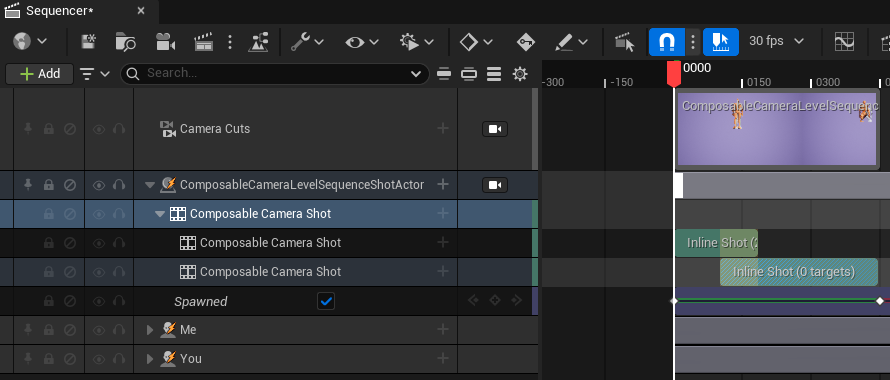Open the pencil edit options dropdown
This screenshot has width=890, height=380.
click(571, 41)
